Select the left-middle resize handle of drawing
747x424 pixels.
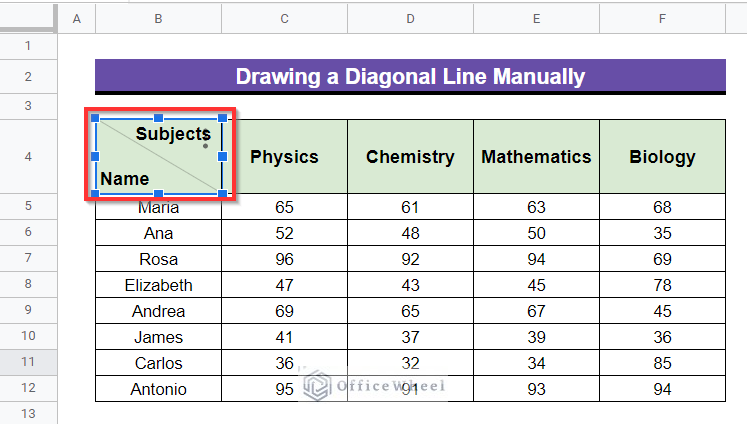(x=95, y=156)
